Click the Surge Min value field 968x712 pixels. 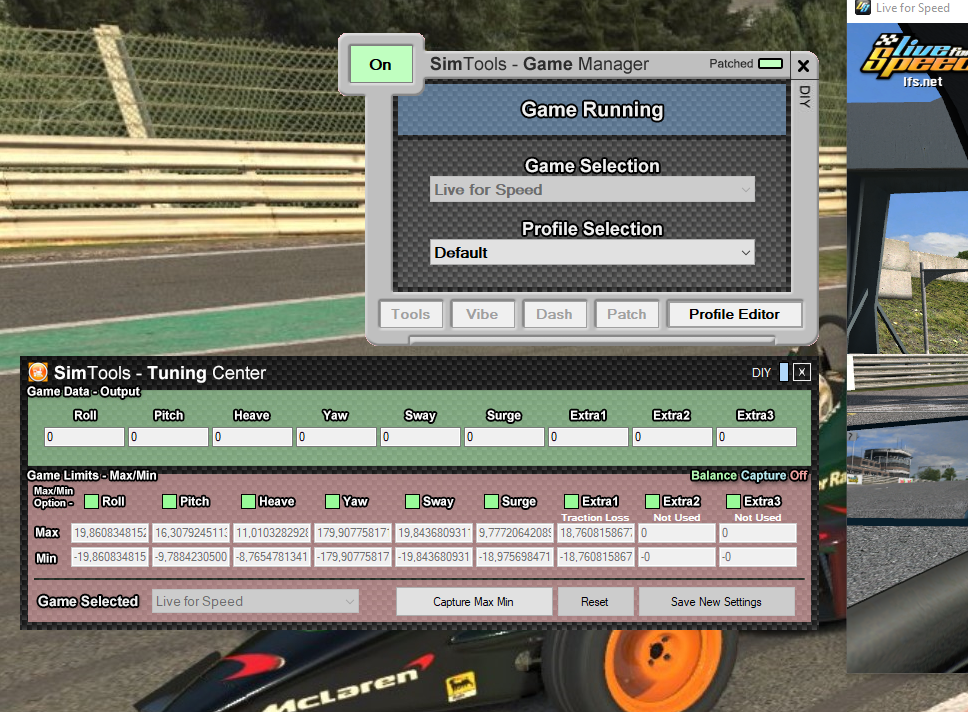[514, 557]
